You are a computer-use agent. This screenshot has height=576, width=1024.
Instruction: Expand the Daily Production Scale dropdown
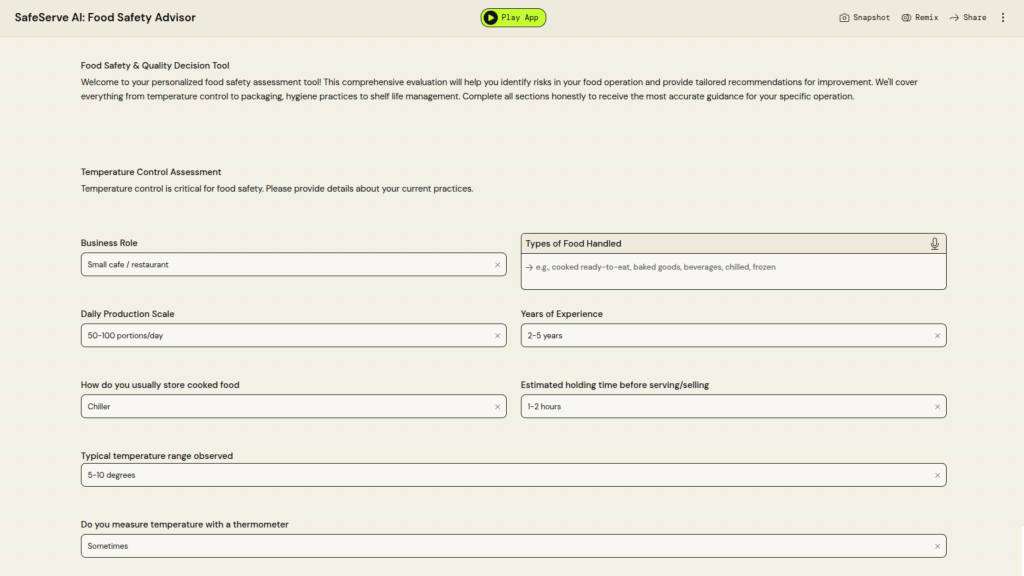coord(280,336)
